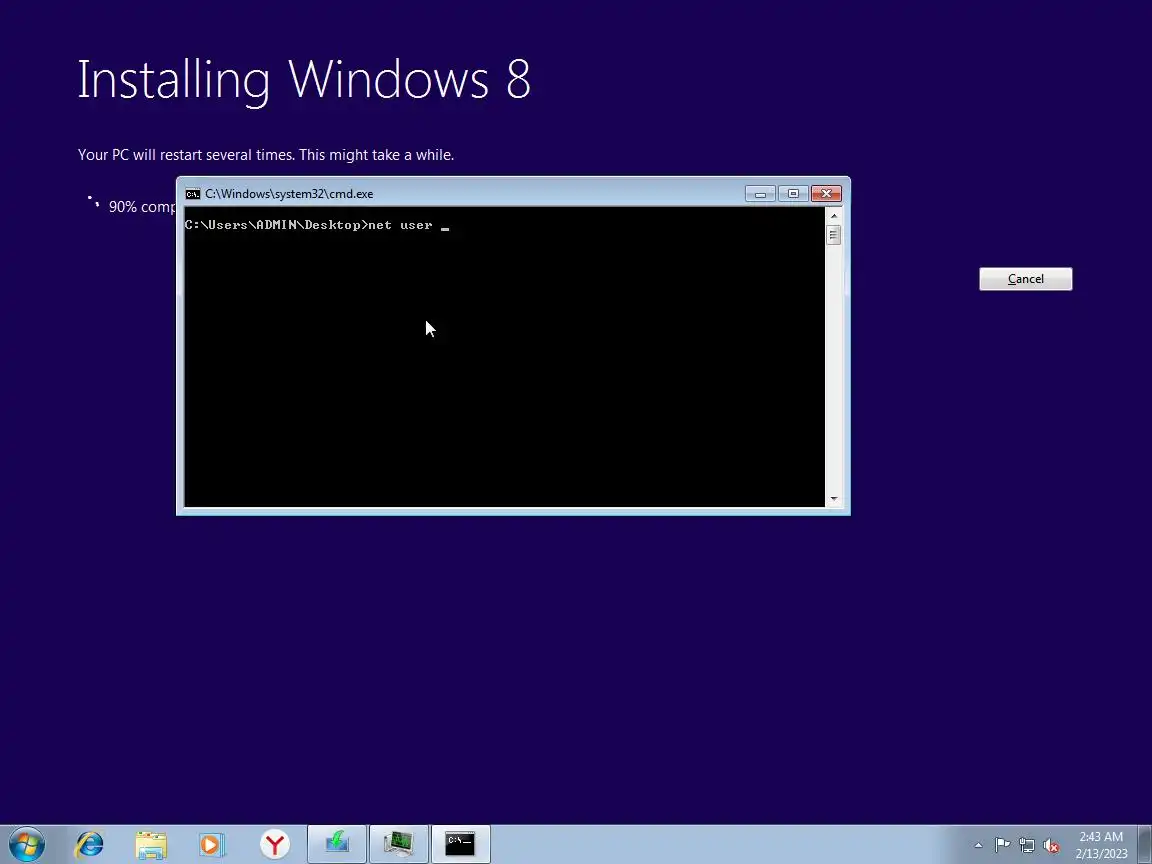1152x864 pixels.
Task: Click the date 2/13/2023 in tray
Action: pos(1101,854)
